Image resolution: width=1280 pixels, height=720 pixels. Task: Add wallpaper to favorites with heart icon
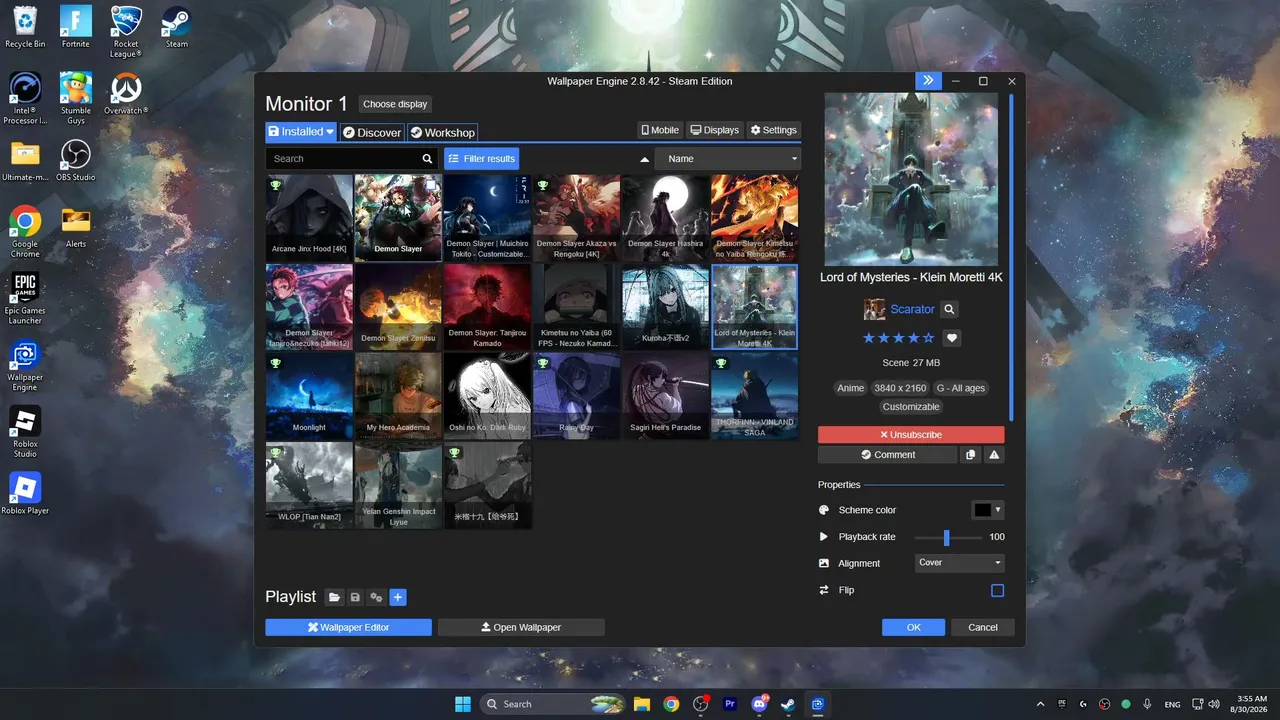952,338
